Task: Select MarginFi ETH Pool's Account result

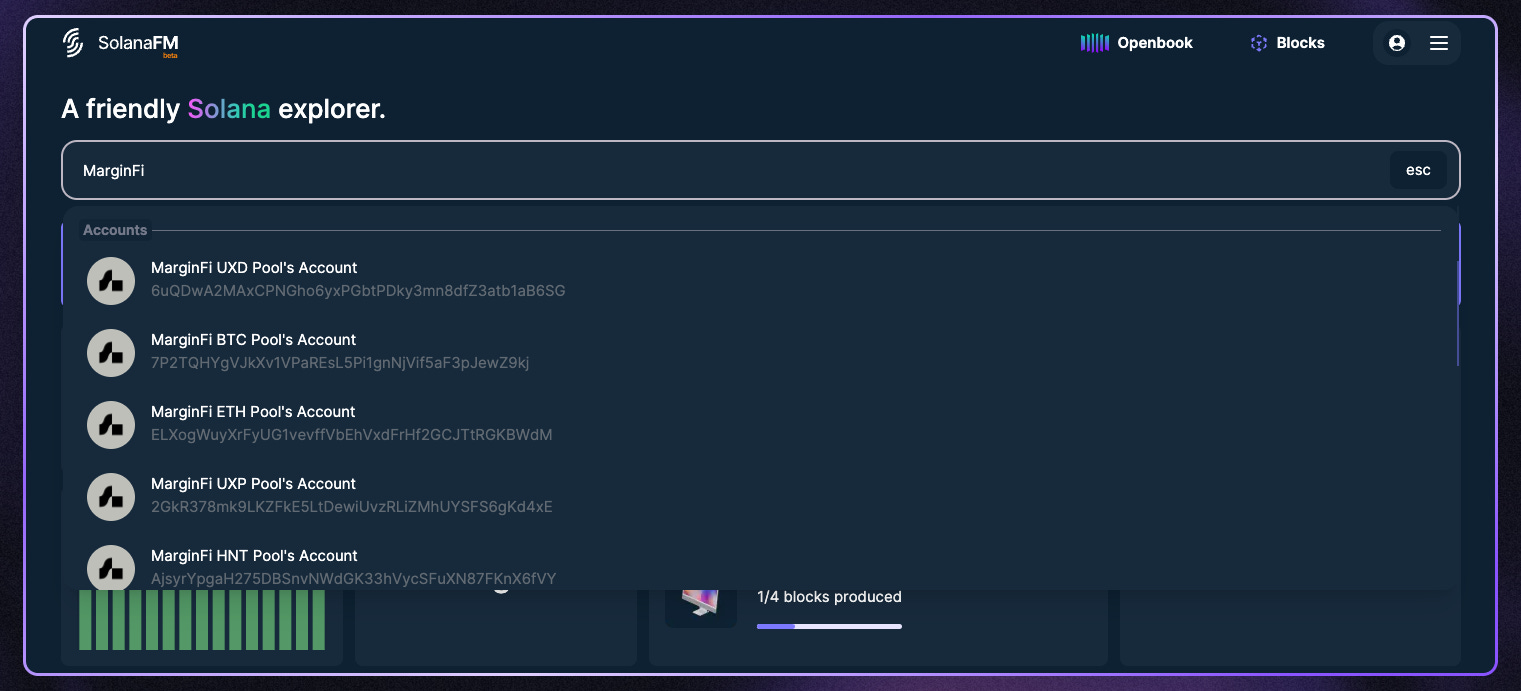Action: [x=760, y=424]
